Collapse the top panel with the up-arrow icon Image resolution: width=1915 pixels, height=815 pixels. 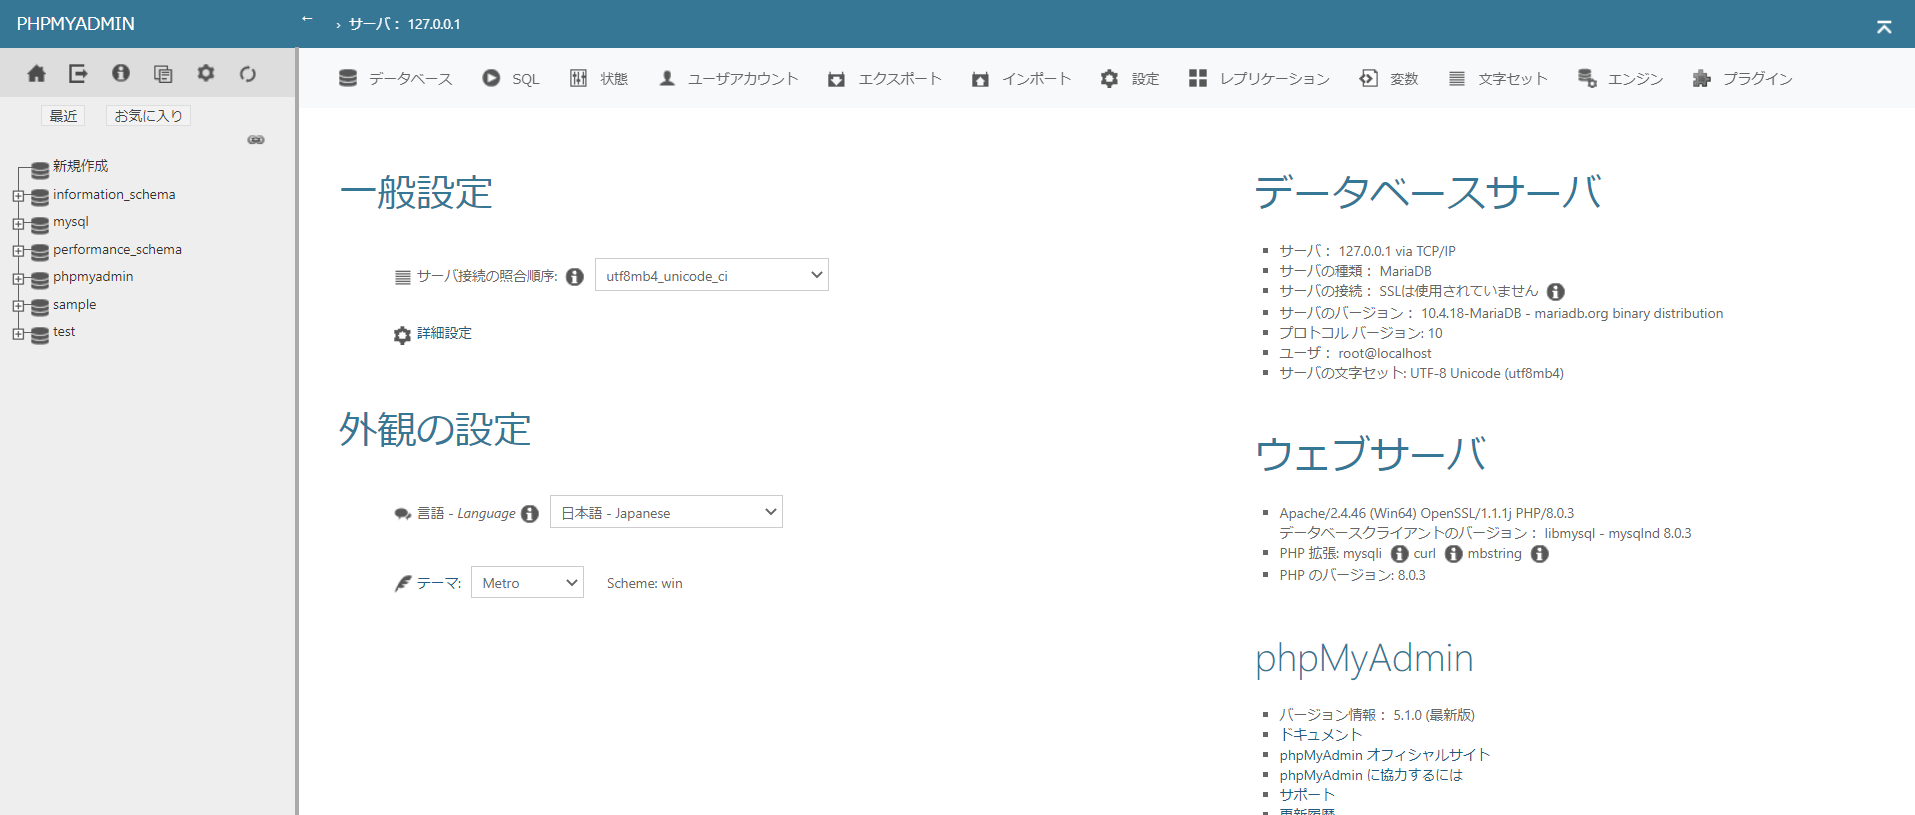point(1884,27)
